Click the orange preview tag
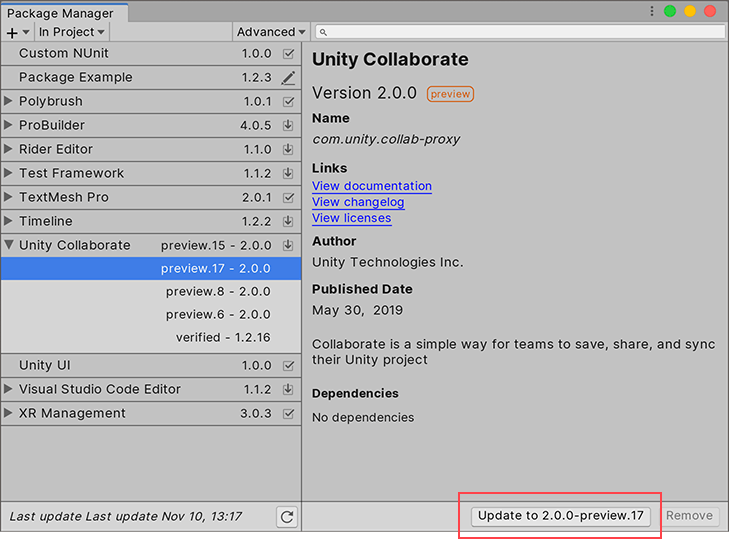The image size is (729, 550). [x=450, y=94]
